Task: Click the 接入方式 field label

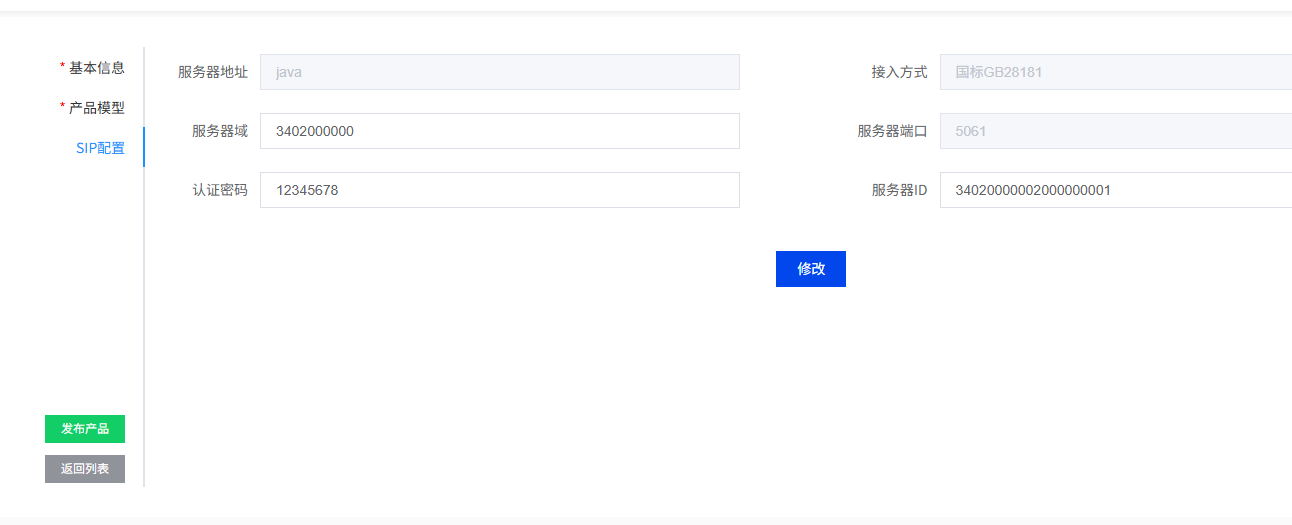Action: pyautogui.click(x=899, y=72)
